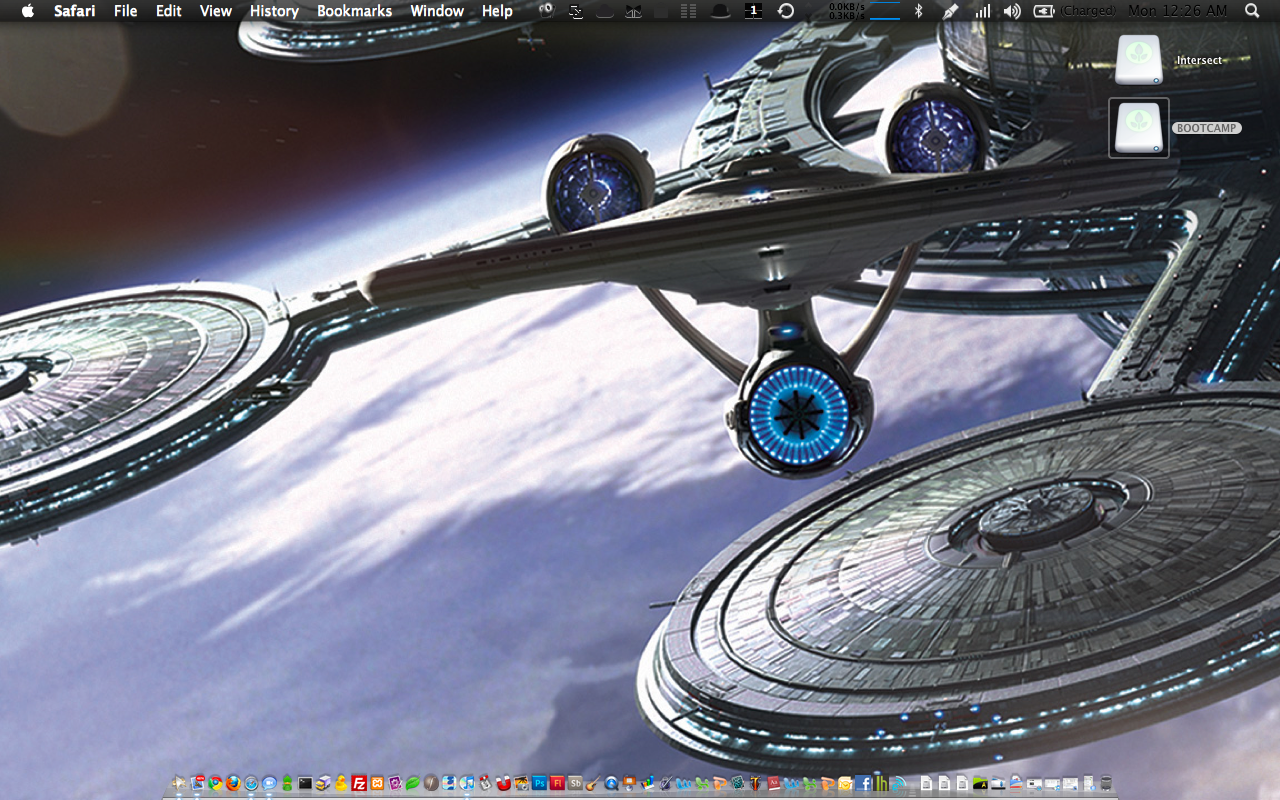Click the Mon 12:26 AM clock

(x=1178, y=11)
